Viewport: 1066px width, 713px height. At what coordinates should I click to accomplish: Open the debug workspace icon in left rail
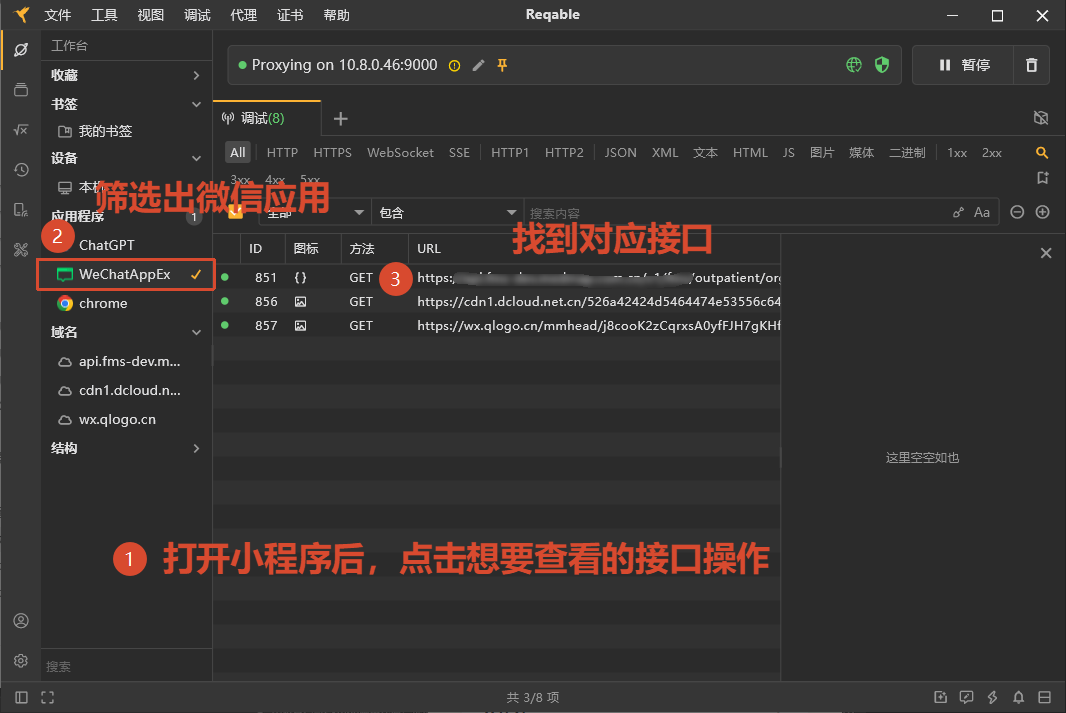click(21, 49)
